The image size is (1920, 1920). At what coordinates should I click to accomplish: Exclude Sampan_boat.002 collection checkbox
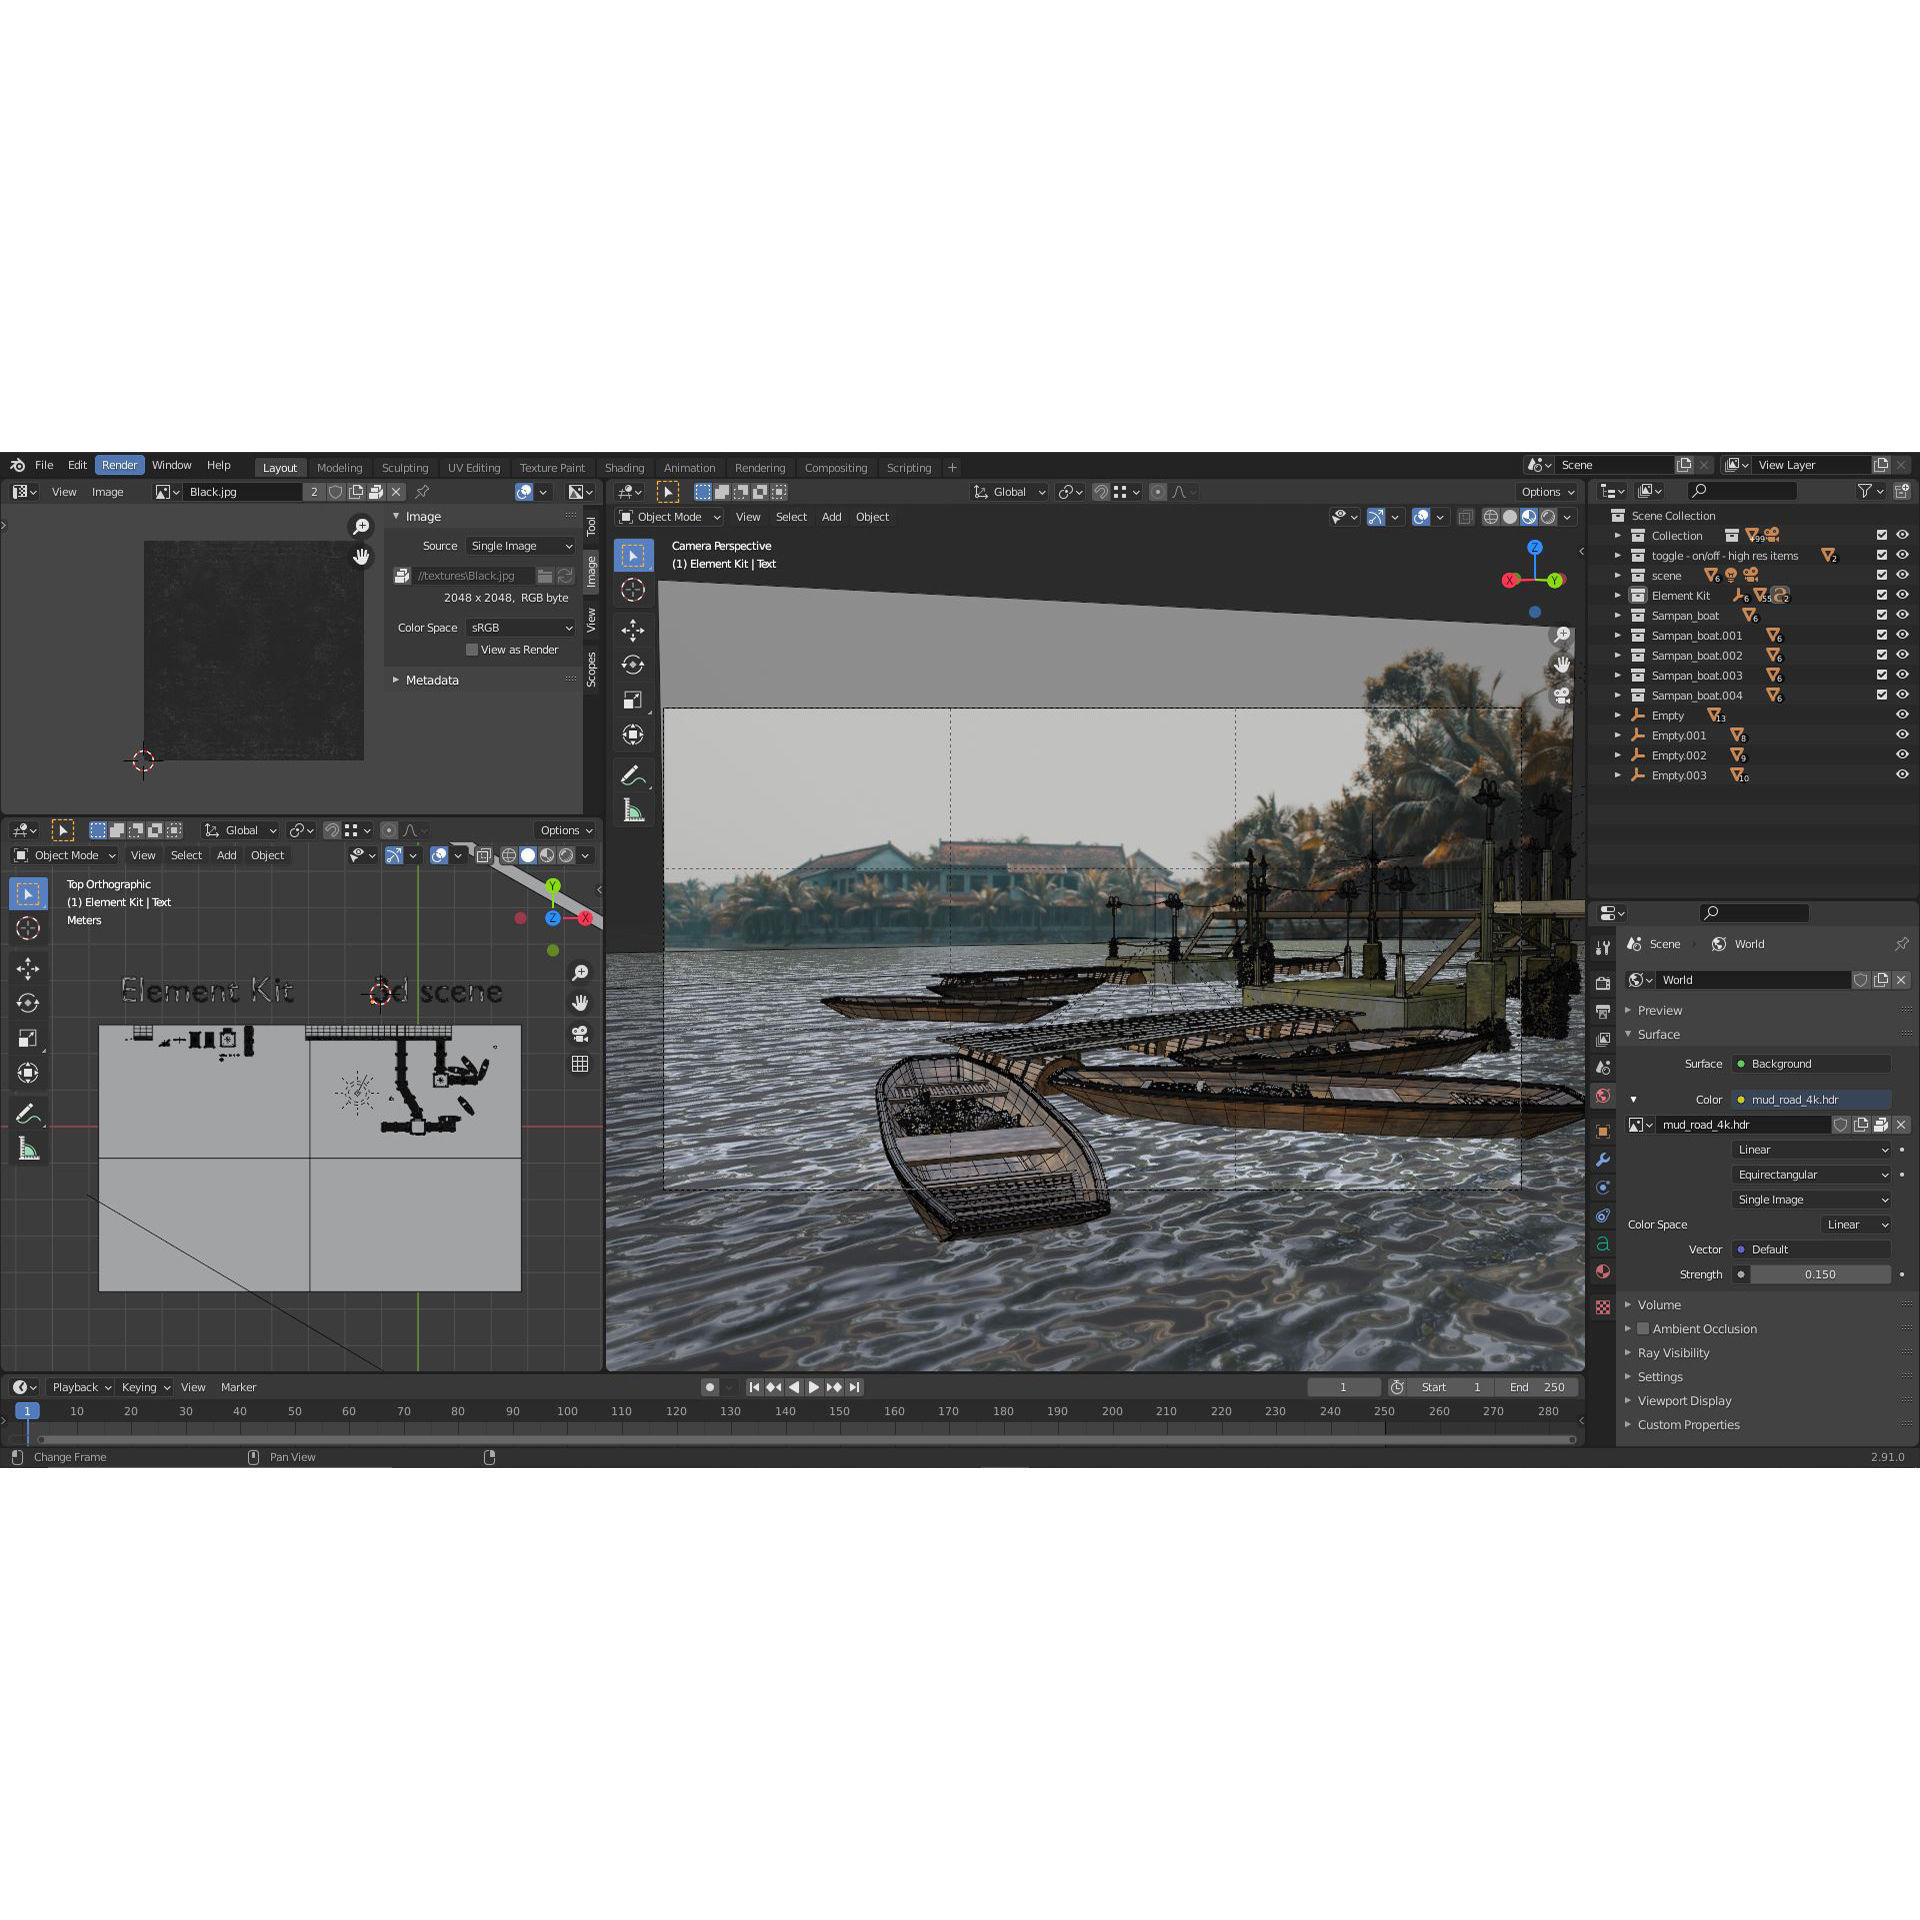[x=1882, y=655]
